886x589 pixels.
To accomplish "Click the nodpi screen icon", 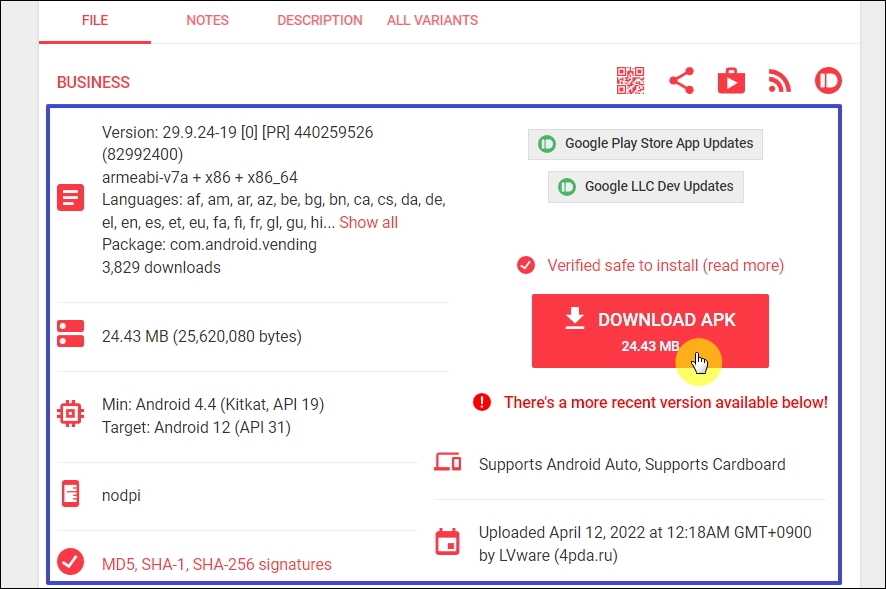I will [71, 493].
